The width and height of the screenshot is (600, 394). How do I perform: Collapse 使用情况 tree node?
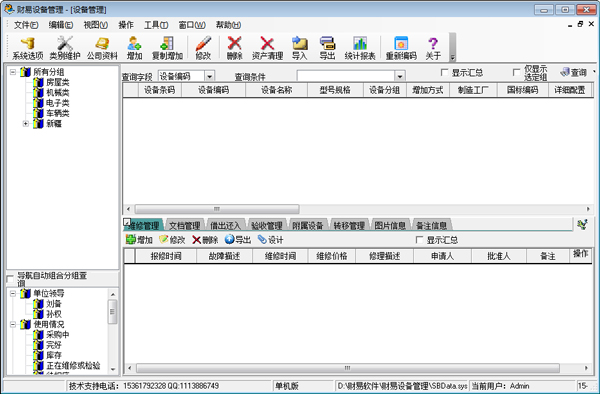[13, 324]
